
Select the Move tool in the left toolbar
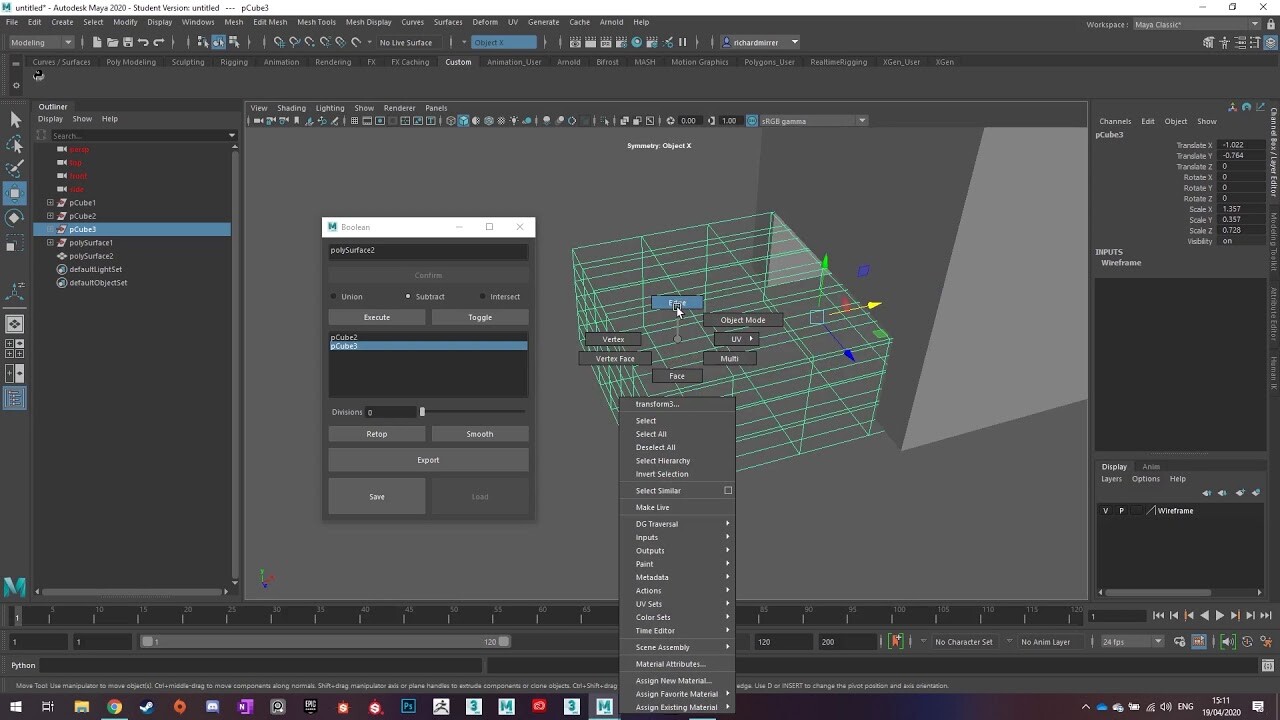click(x=15, y=192)
